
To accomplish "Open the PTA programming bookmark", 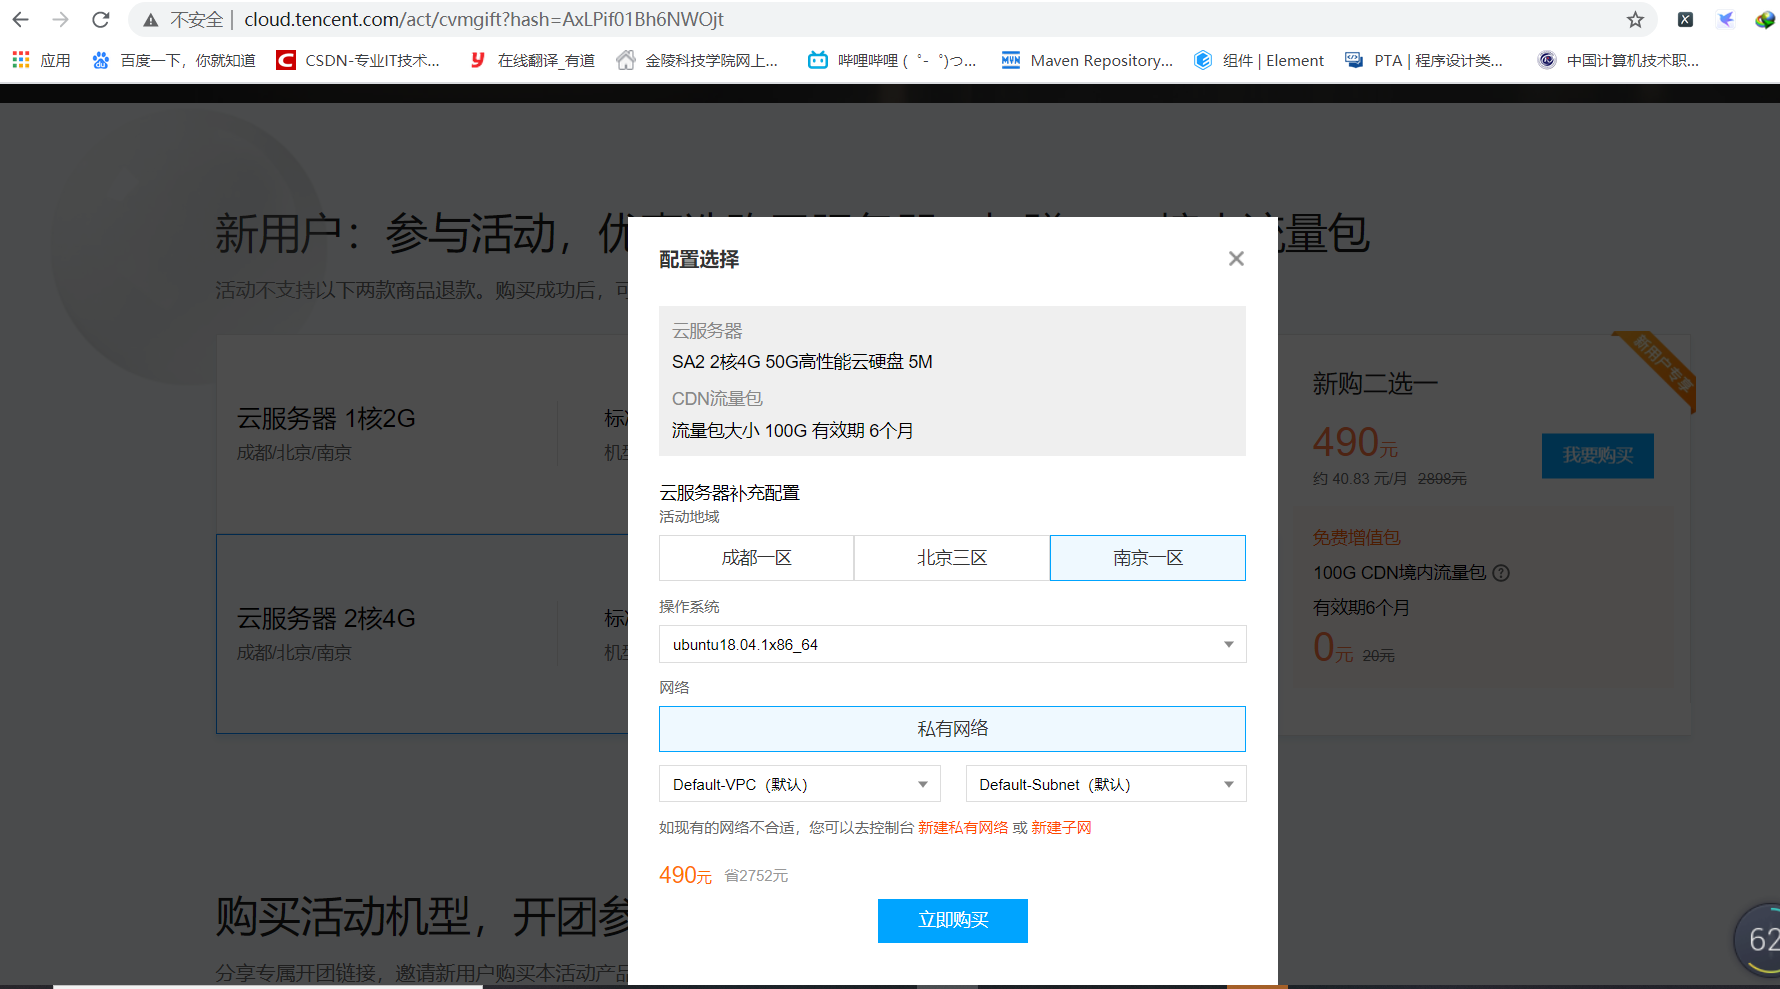I will (x=1424, y=60).
